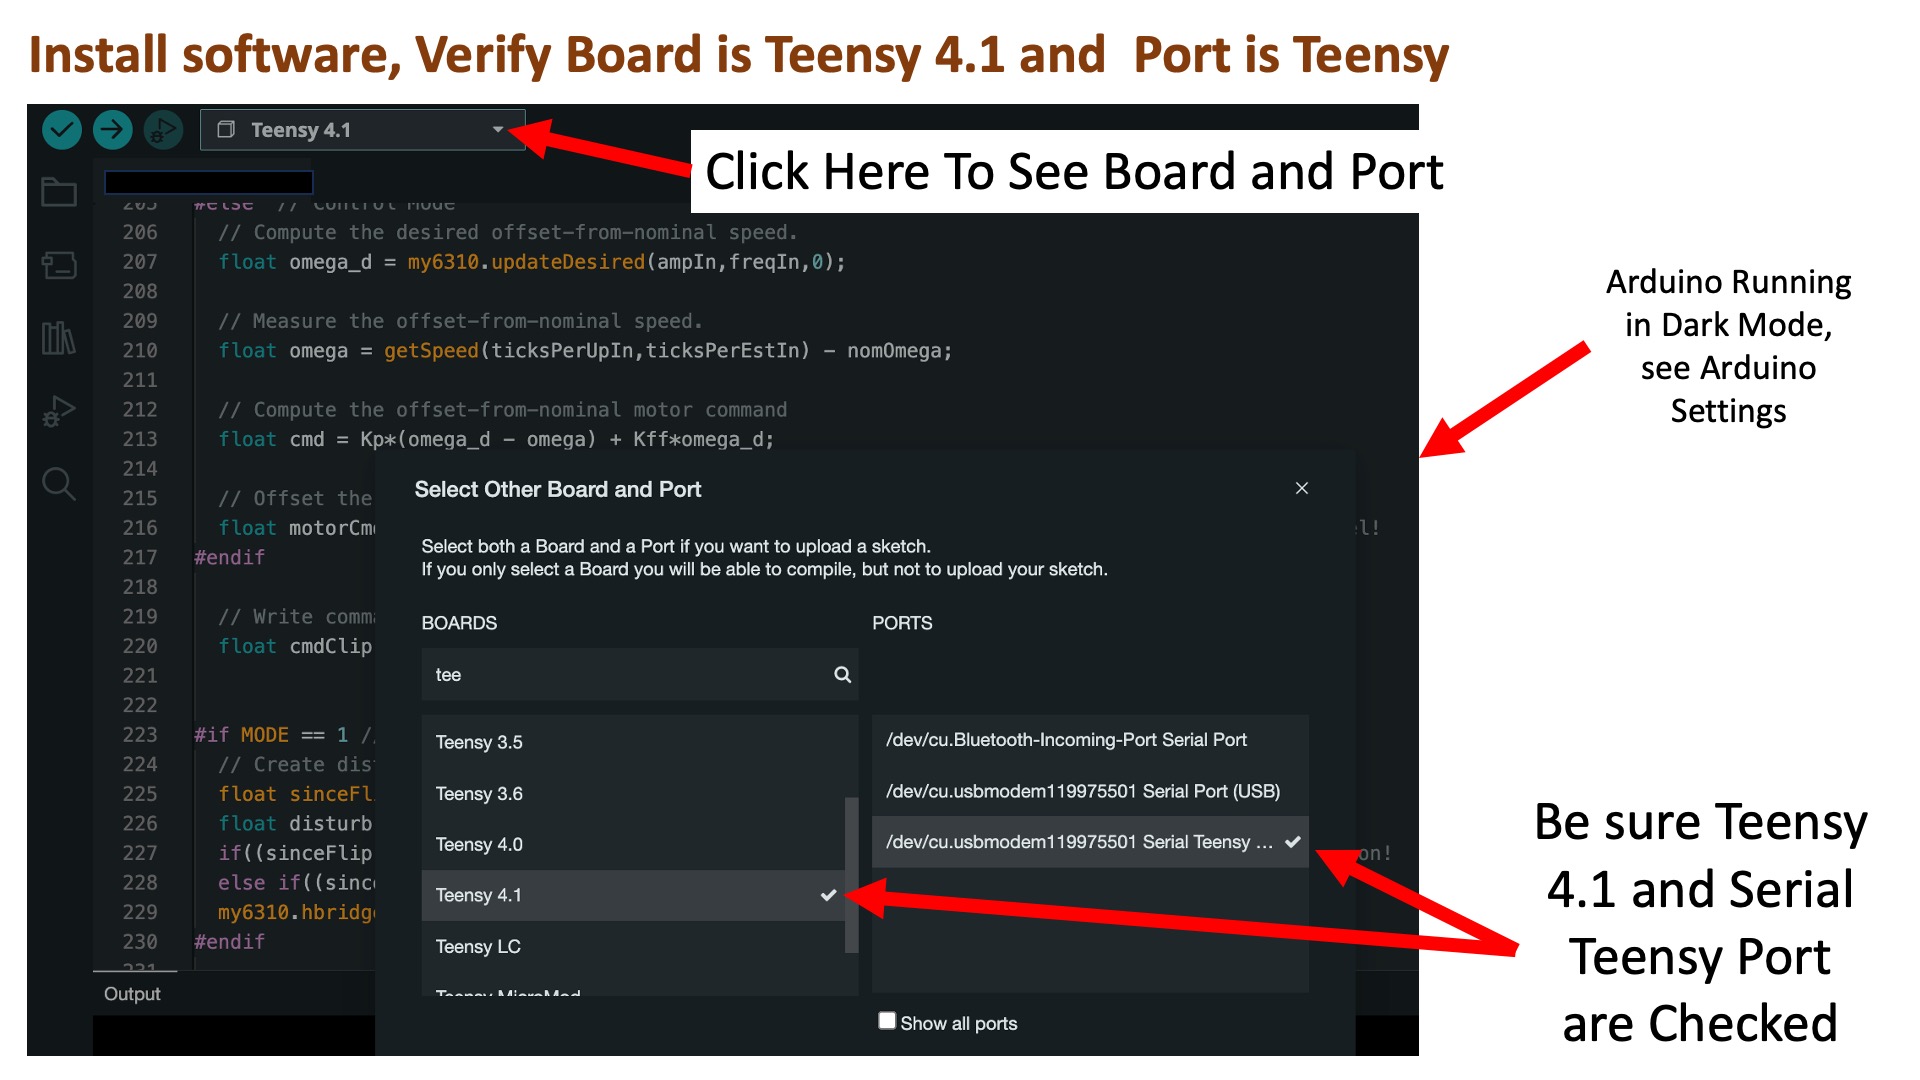Enable the Show all ports checkbox
Screen dimensions: 1920x1080
click(x=887, y=1021)
